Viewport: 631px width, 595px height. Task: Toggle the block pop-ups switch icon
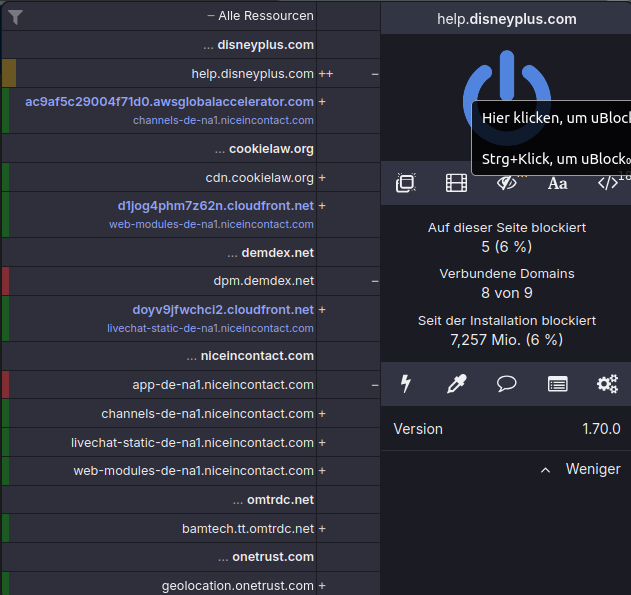coord(406,183)
